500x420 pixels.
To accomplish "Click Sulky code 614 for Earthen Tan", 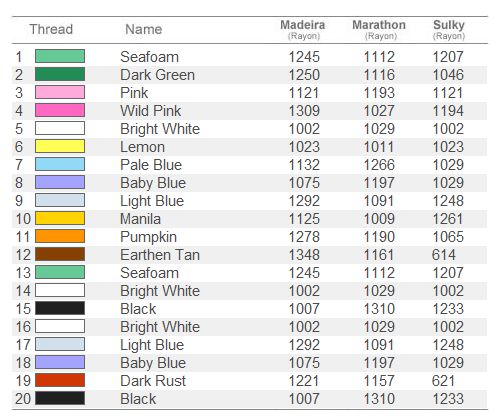I will coord(443,255).
